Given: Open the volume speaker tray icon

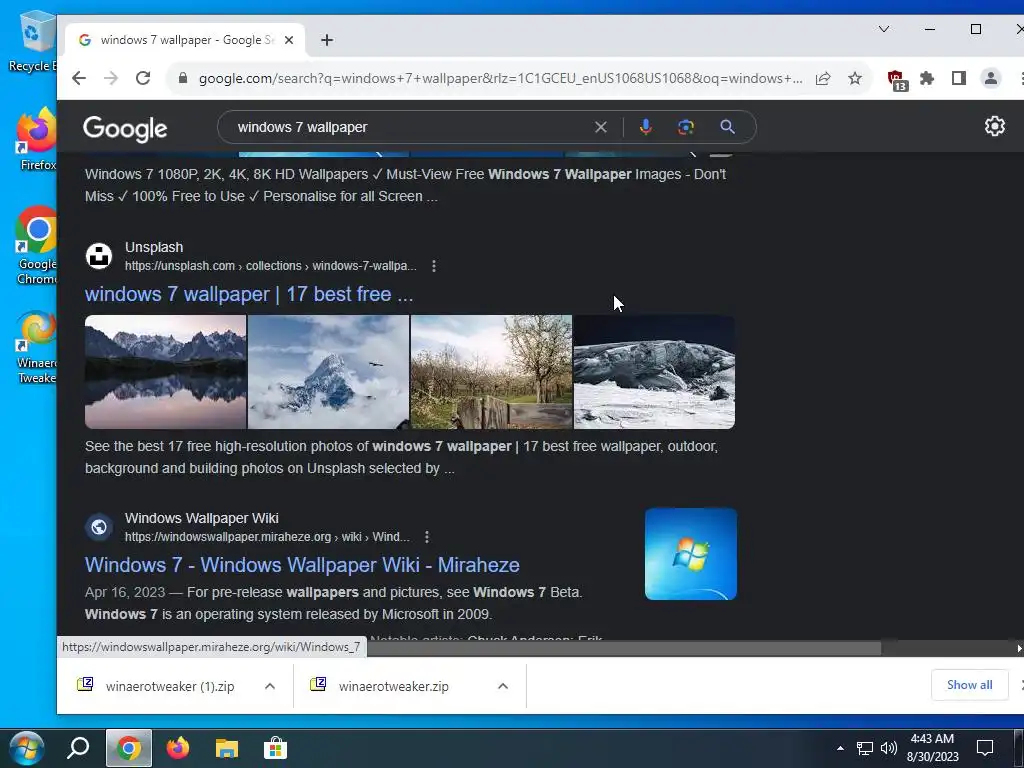Looking at the screenshot, I should 889,748.
